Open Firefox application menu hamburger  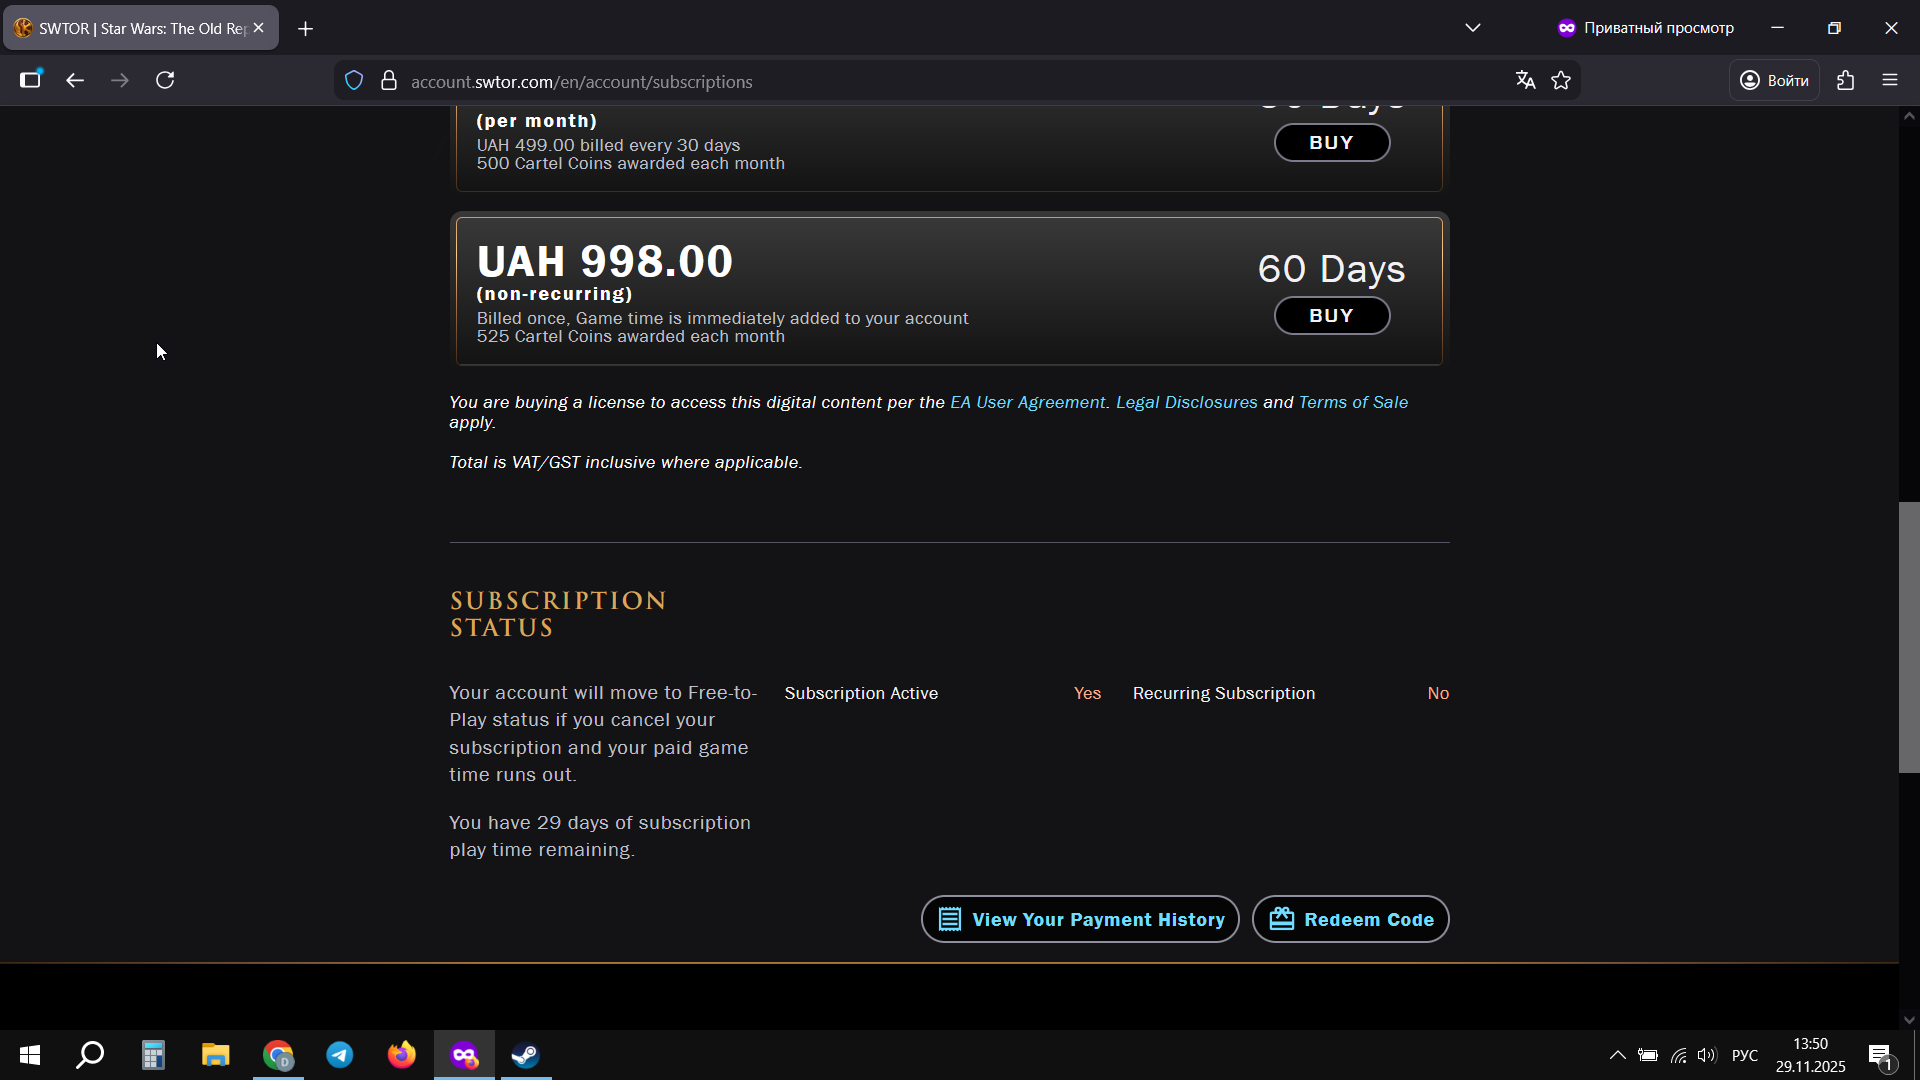coord(1890,80)
